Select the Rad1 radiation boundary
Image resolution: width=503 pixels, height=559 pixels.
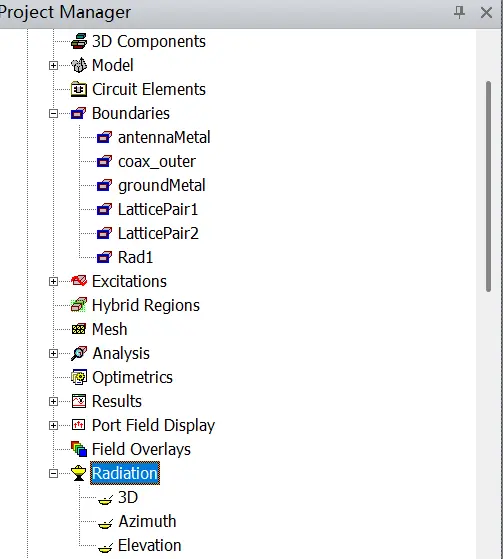(x=135, y=257)
